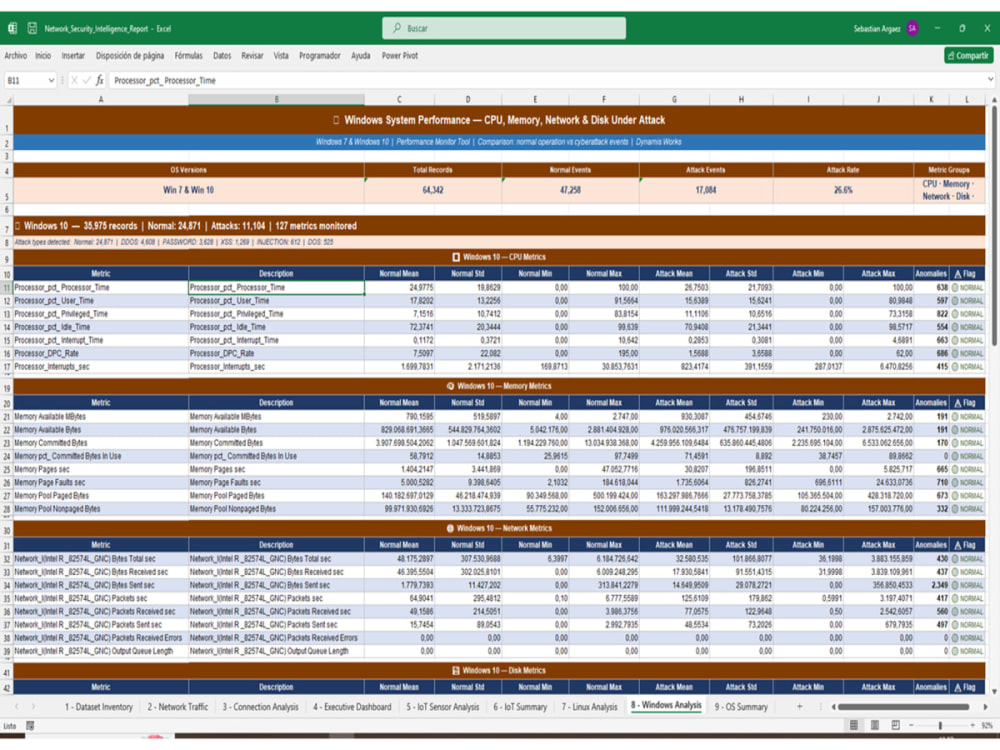Click the Attack Events value 17,084
Viewport: 1000px width, 750px height.
click(x=705, y=190)
